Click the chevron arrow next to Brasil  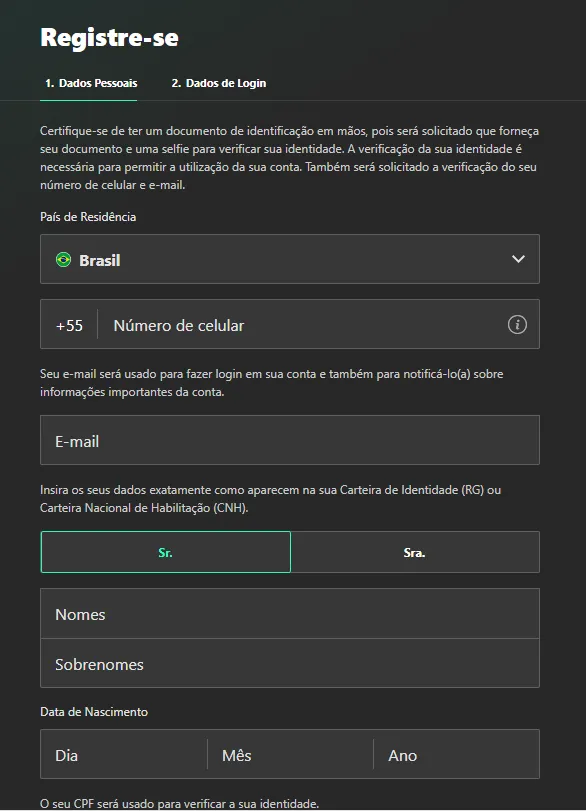pyautogui.click(x=519, y=258)
